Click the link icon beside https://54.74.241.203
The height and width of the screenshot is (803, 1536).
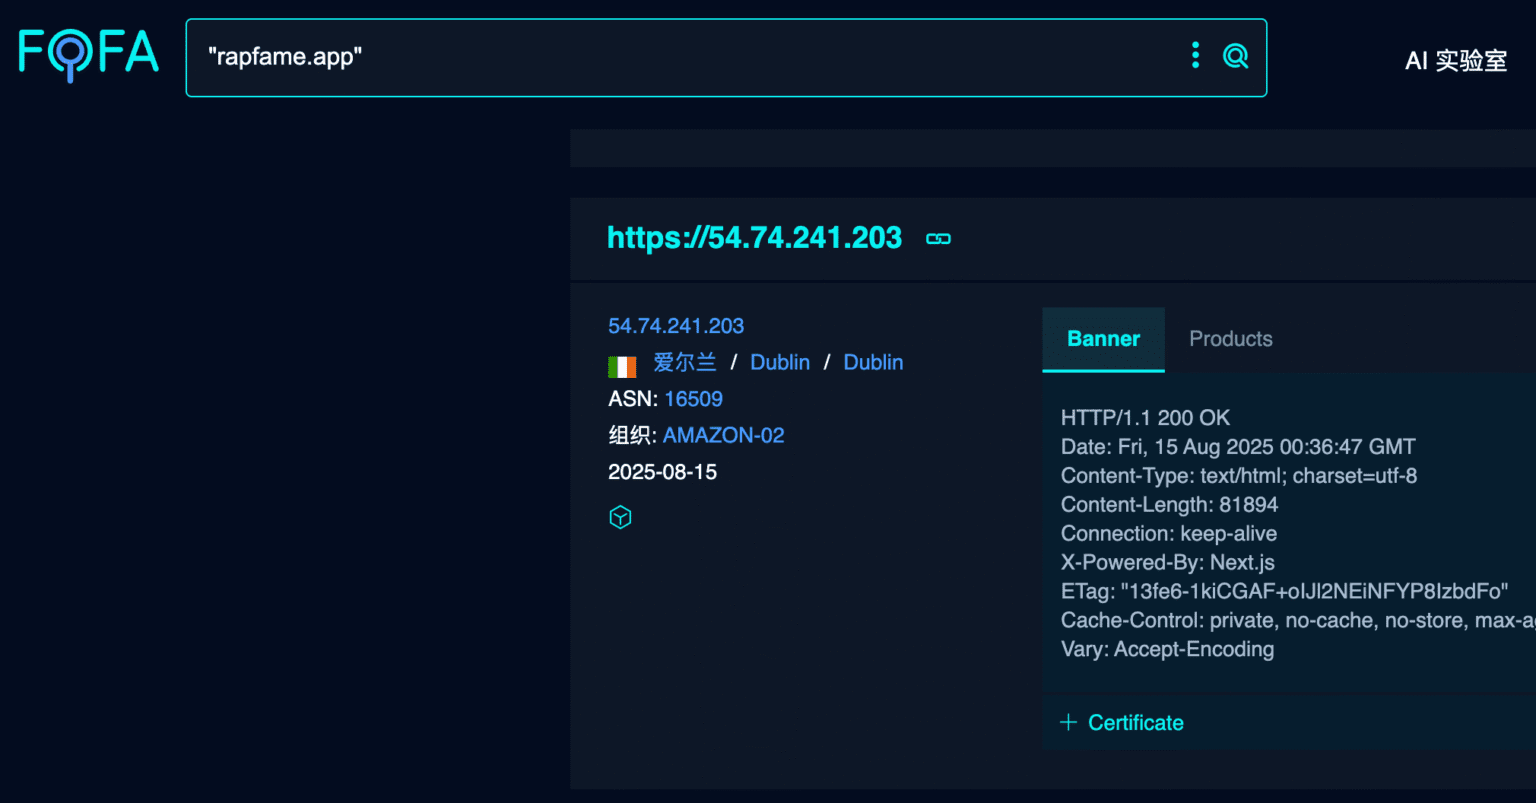coord(938,239)
